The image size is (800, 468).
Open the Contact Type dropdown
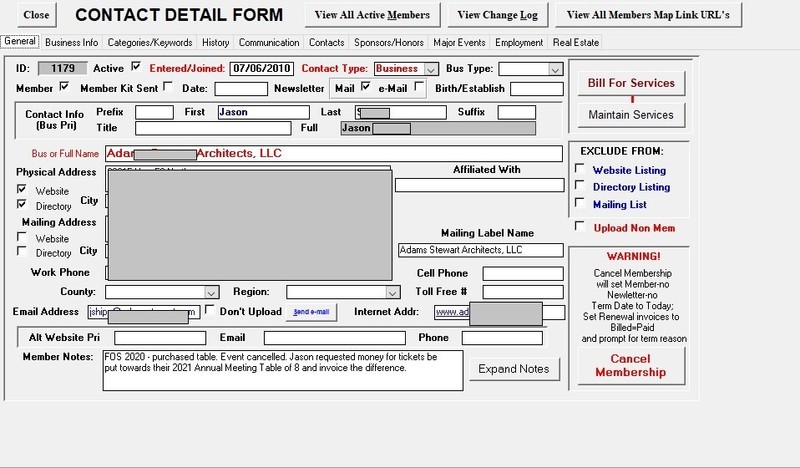pyautogui.click(x=431, y=69)
